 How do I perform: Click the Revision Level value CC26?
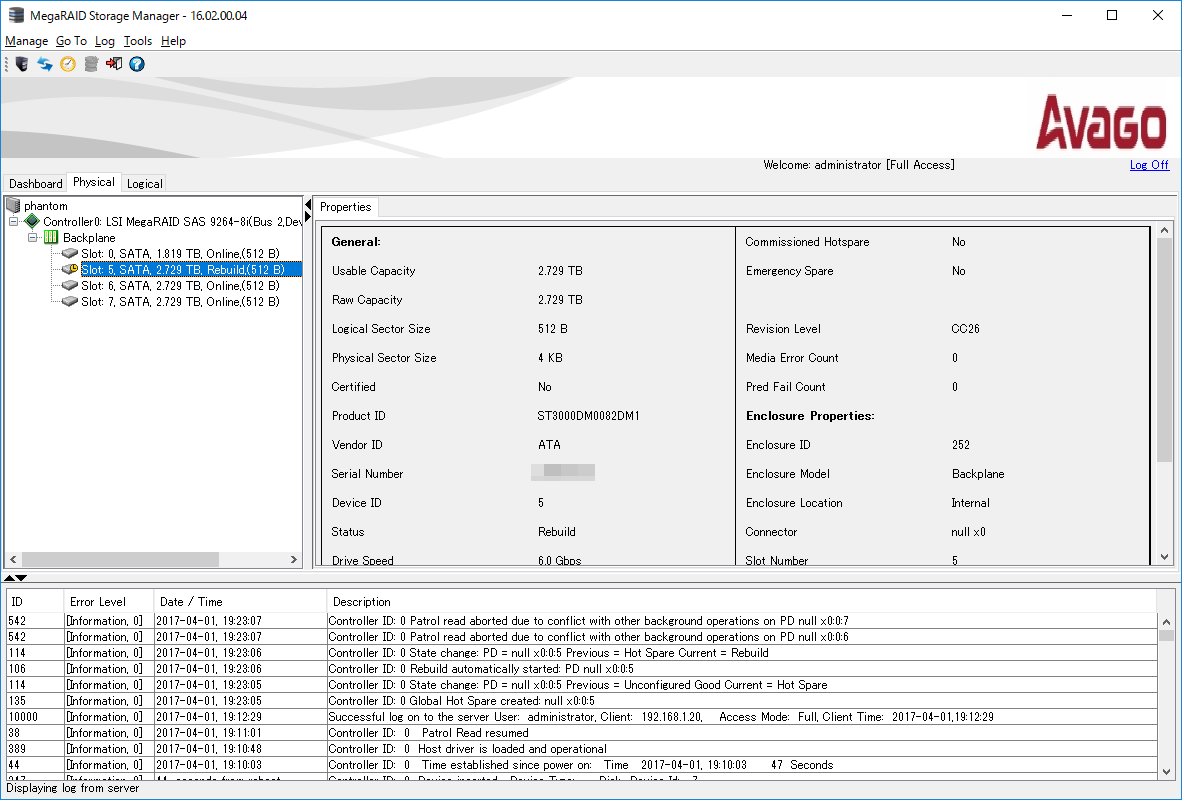coord(966,329)
